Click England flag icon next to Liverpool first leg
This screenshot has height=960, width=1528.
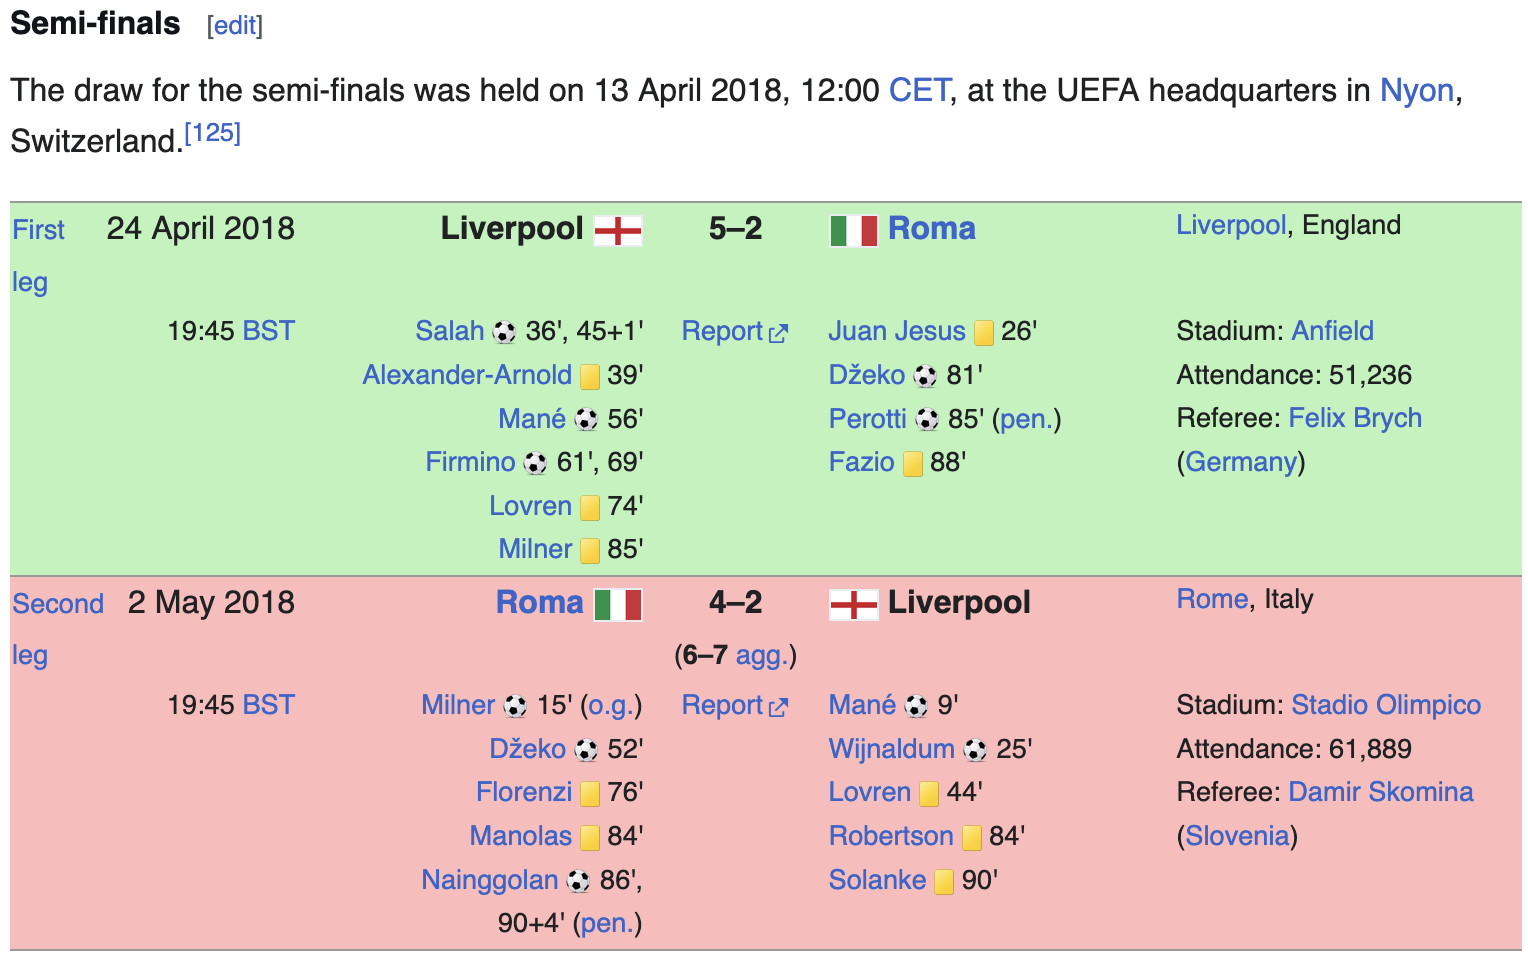618,231
